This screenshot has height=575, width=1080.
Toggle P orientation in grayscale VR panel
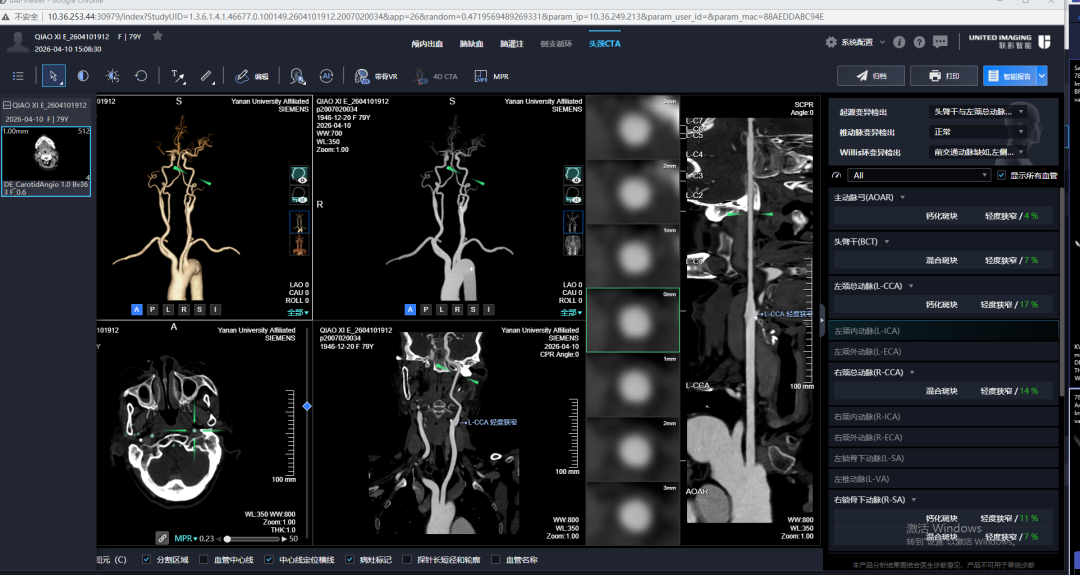[x=426, y=310]
